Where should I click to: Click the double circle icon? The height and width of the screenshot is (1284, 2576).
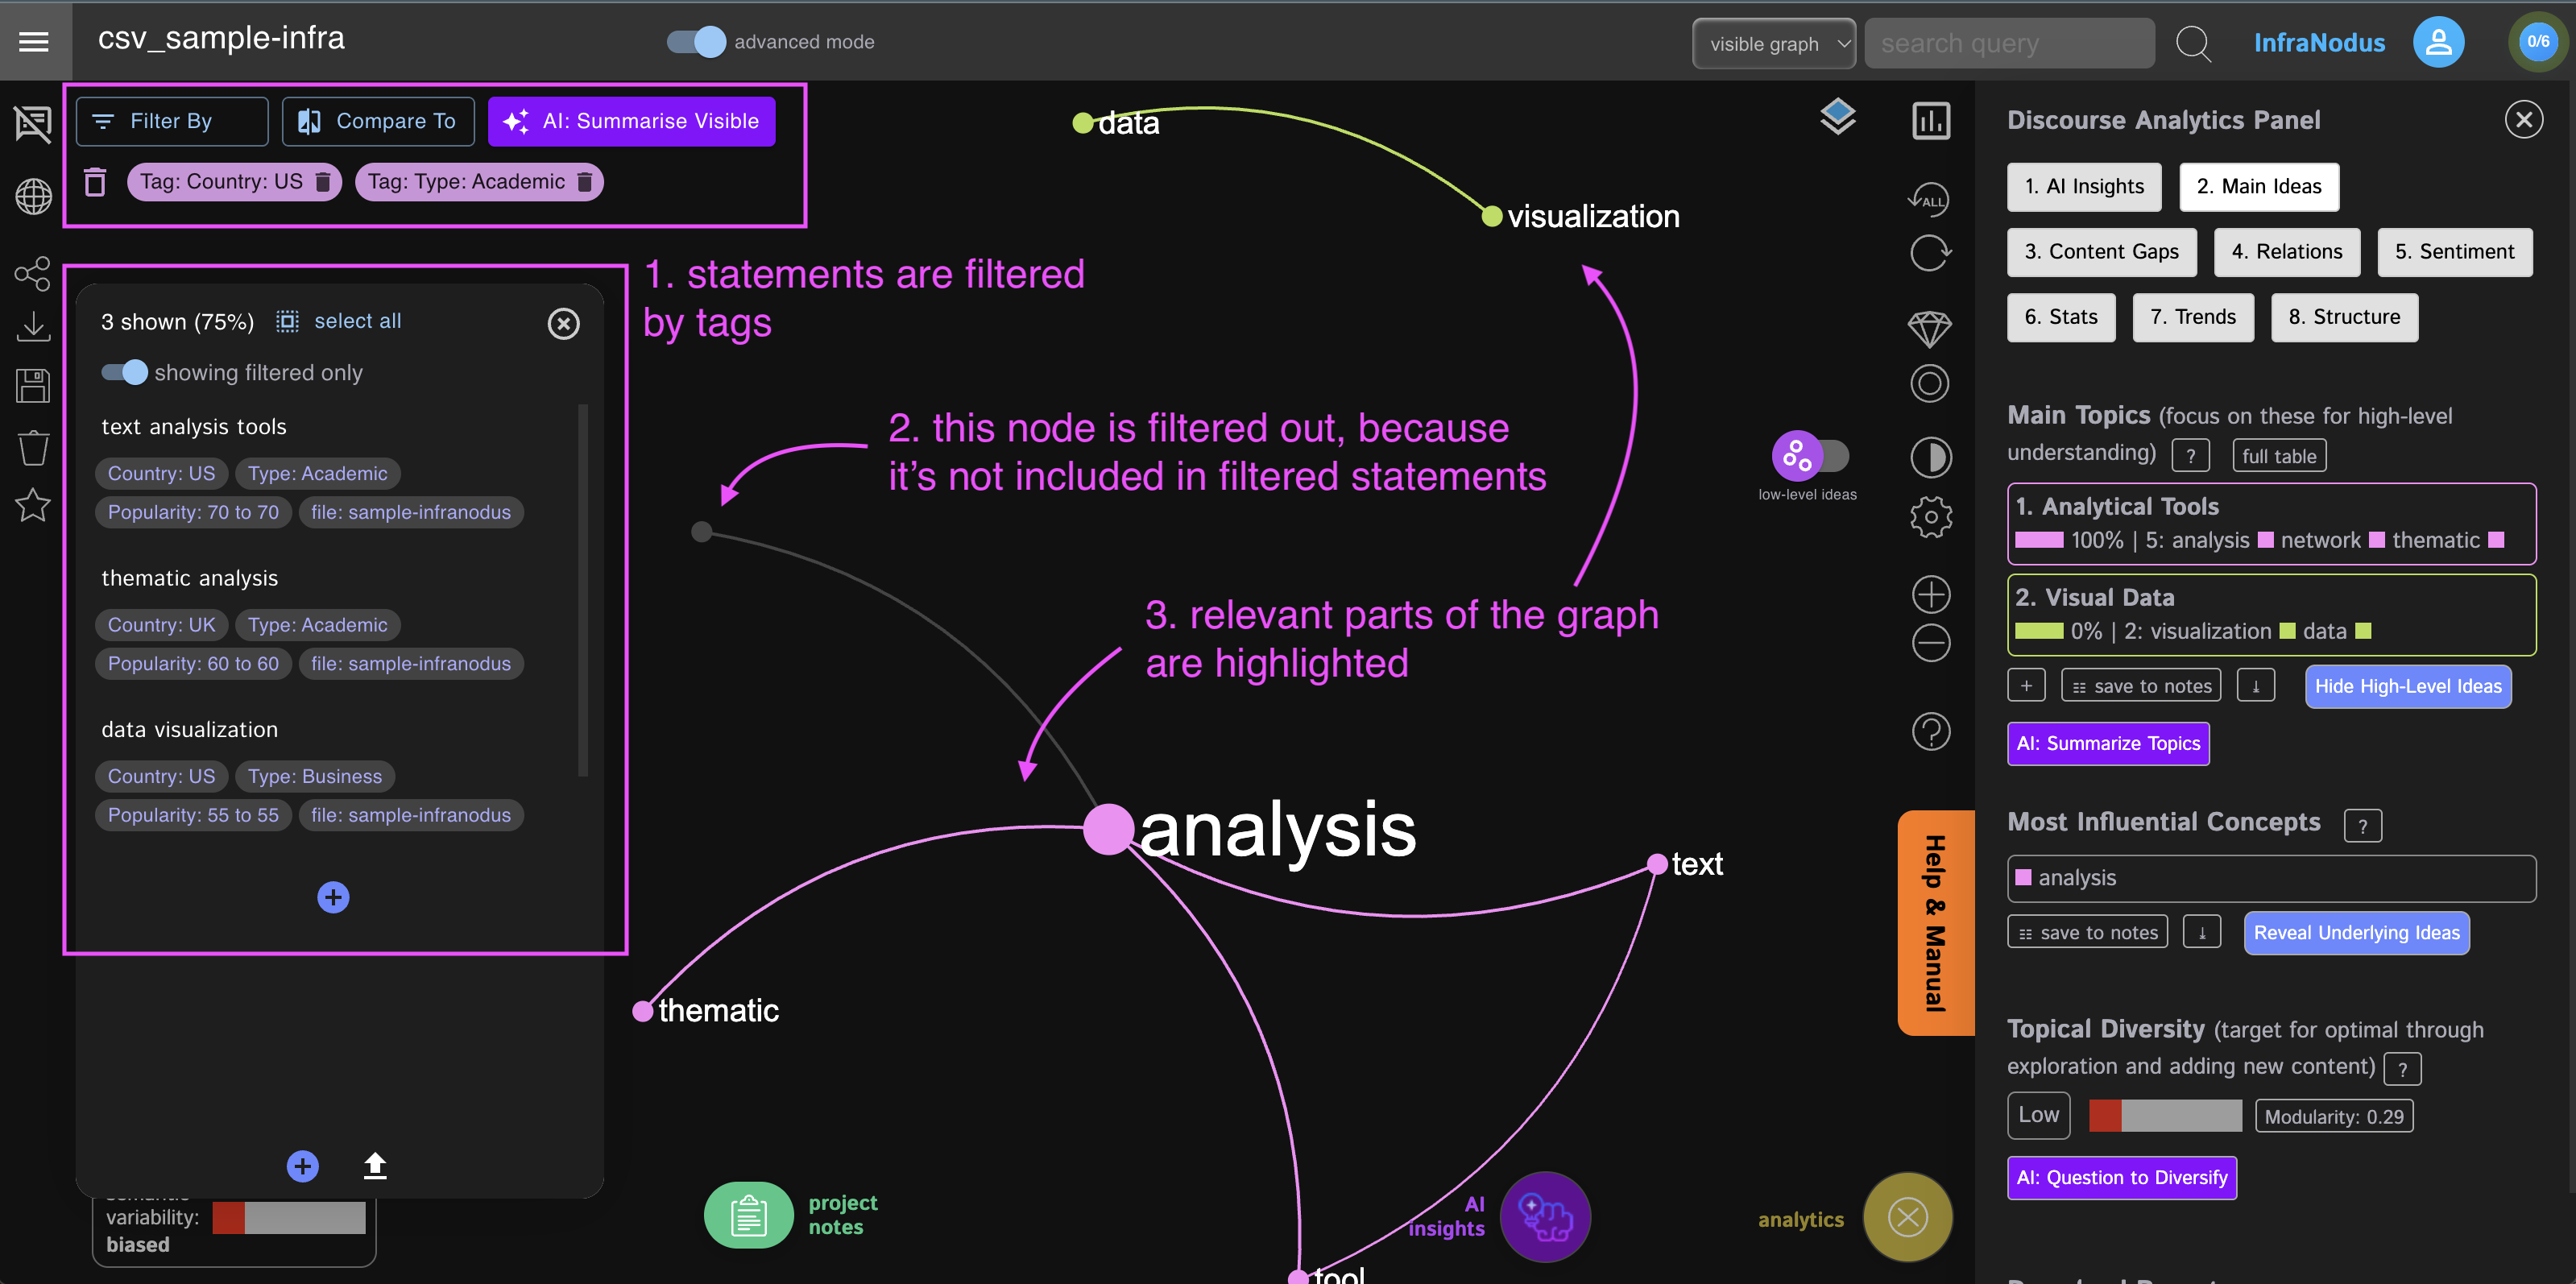point(1930,383)
